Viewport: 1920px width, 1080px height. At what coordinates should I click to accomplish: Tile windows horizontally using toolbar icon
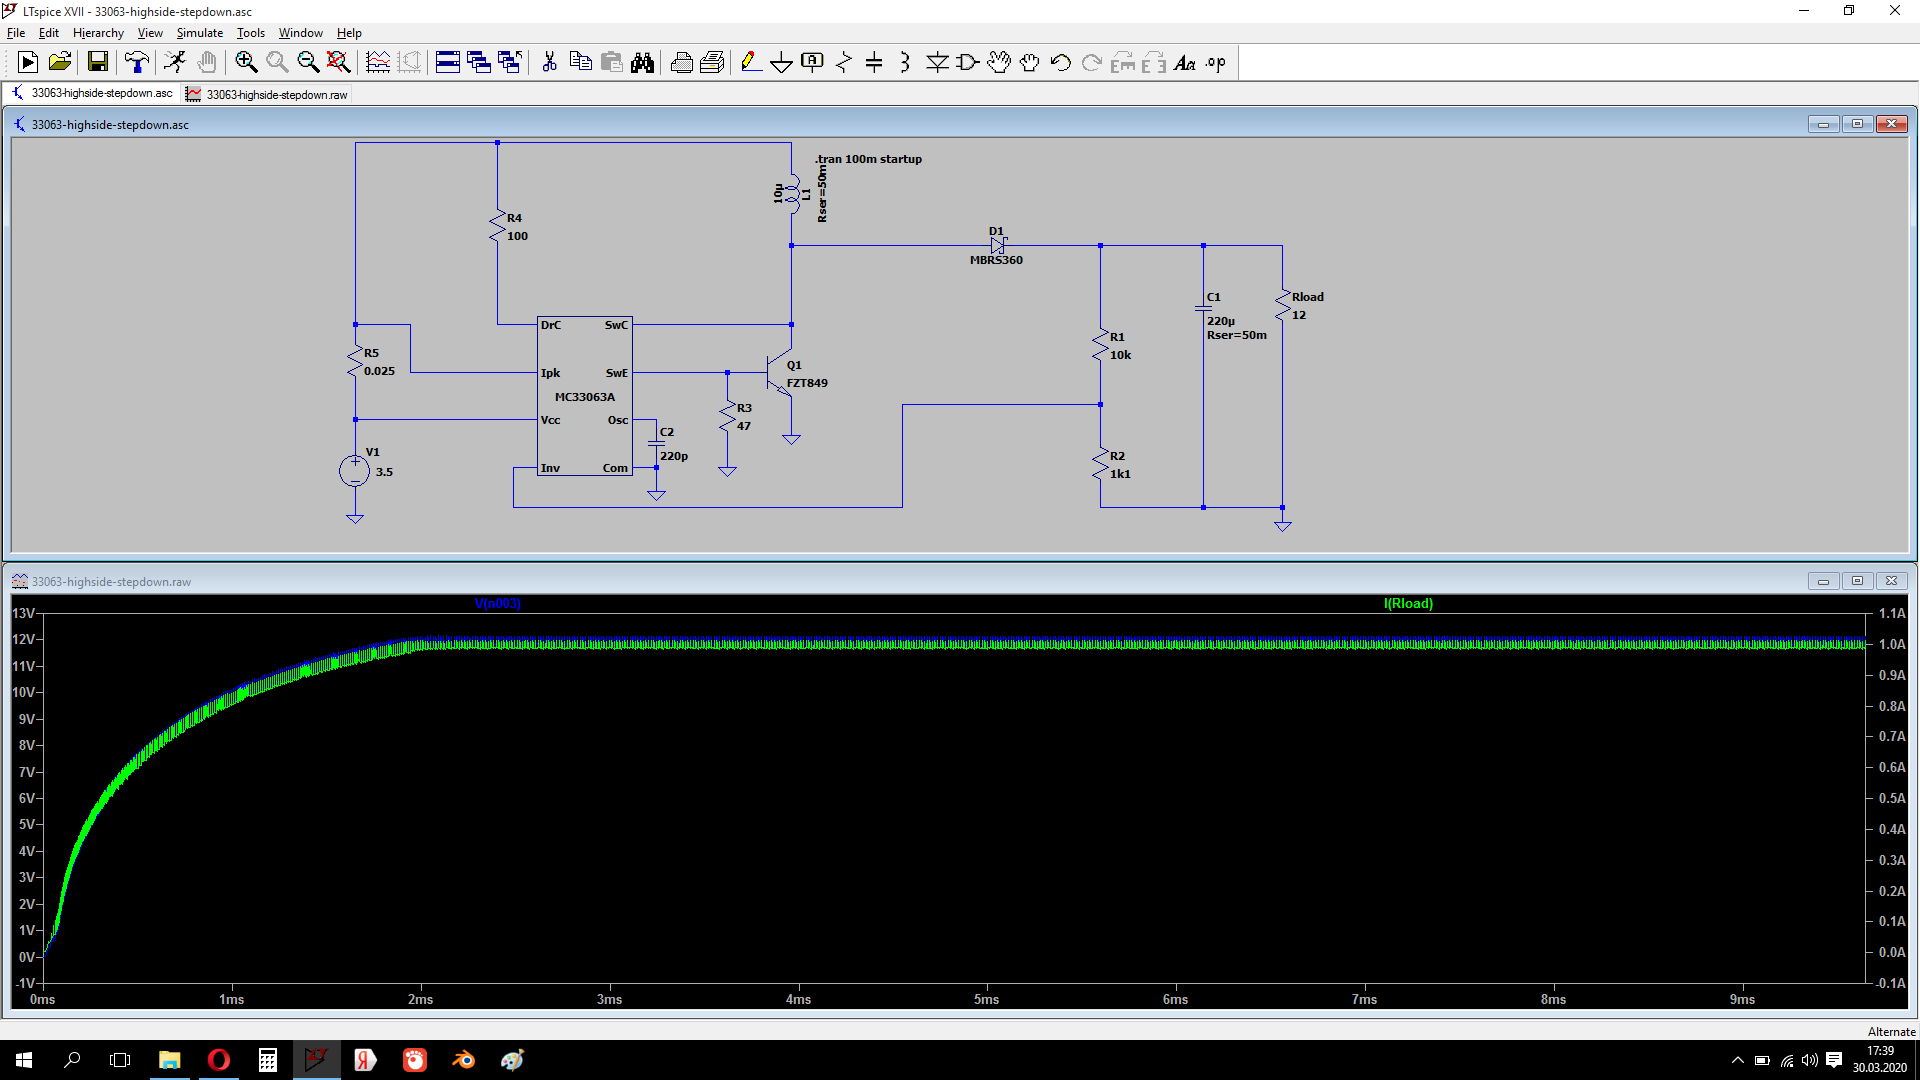pos(448,62)
